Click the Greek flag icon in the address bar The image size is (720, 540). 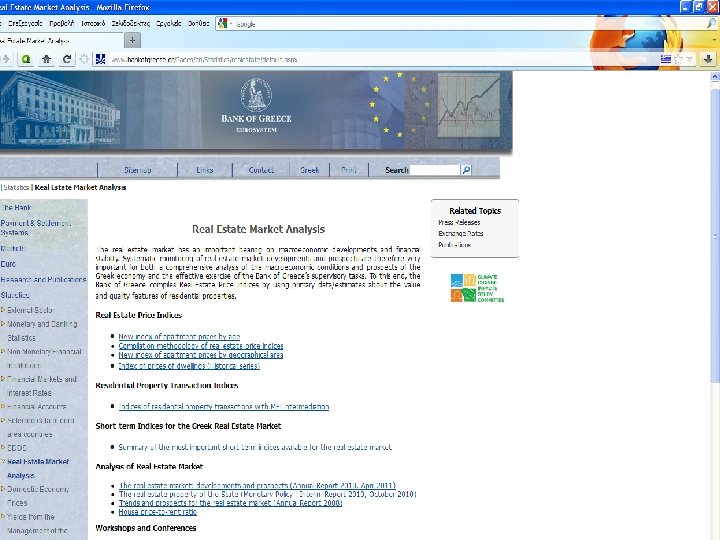tap(666, 59)
